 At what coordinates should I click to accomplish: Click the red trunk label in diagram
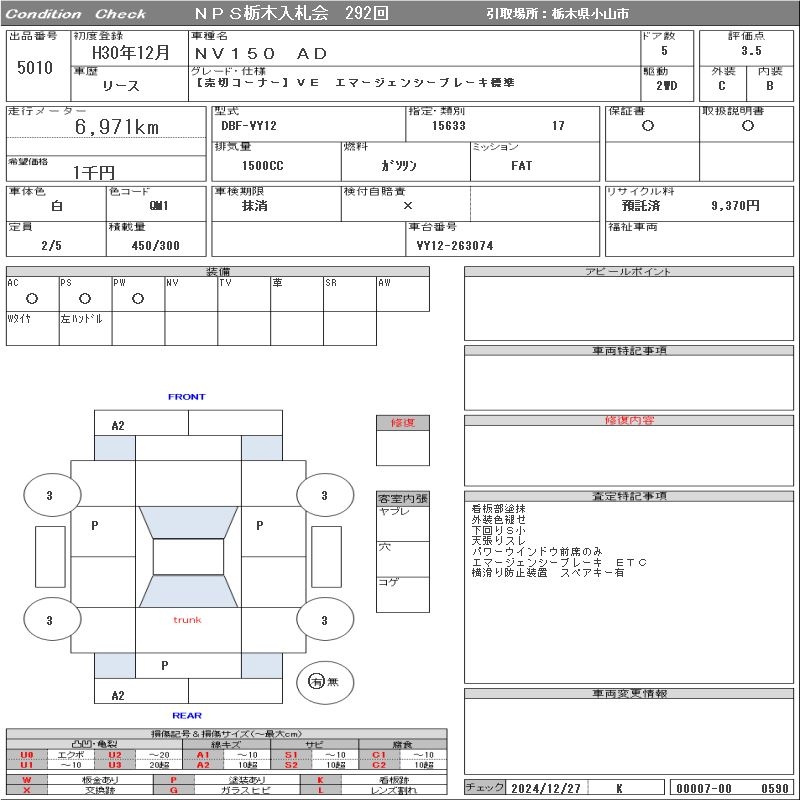pyautogui.click(x=187, y=620)
